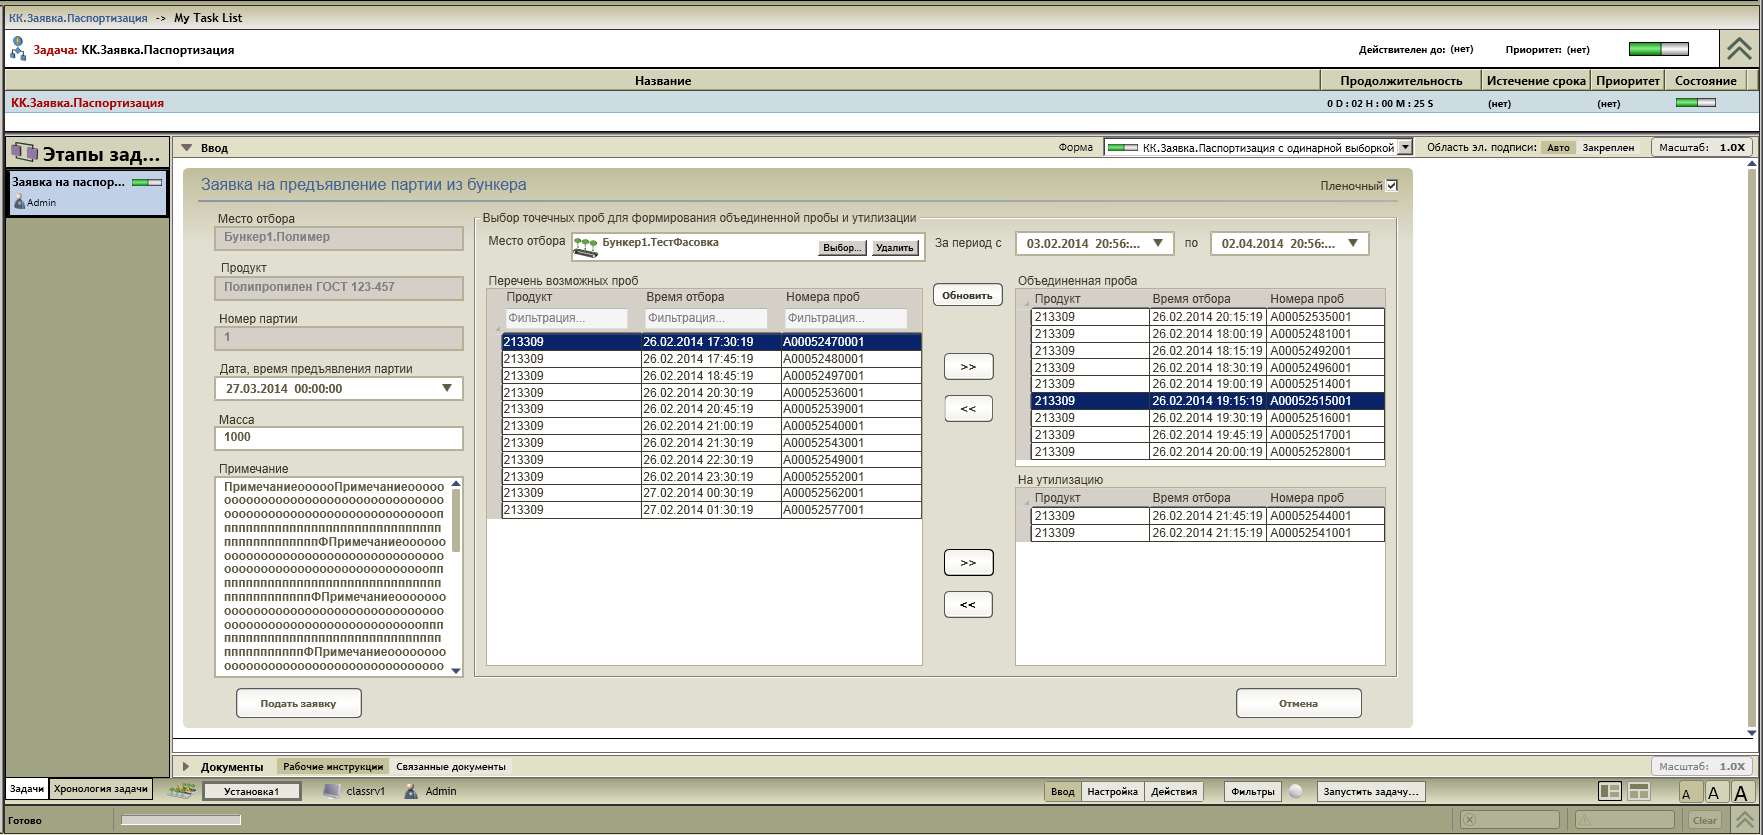Screen dimensions: 1763x835
Task: Open the batch presentation date dropdown
Action: point(447,388)
